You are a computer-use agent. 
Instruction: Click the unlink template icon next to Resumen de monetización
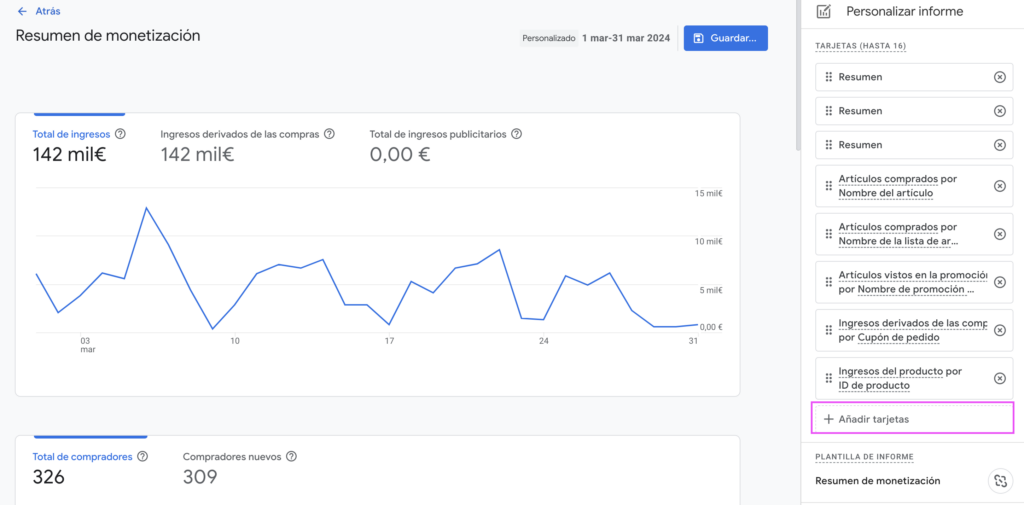click(x=1000, y=481)
